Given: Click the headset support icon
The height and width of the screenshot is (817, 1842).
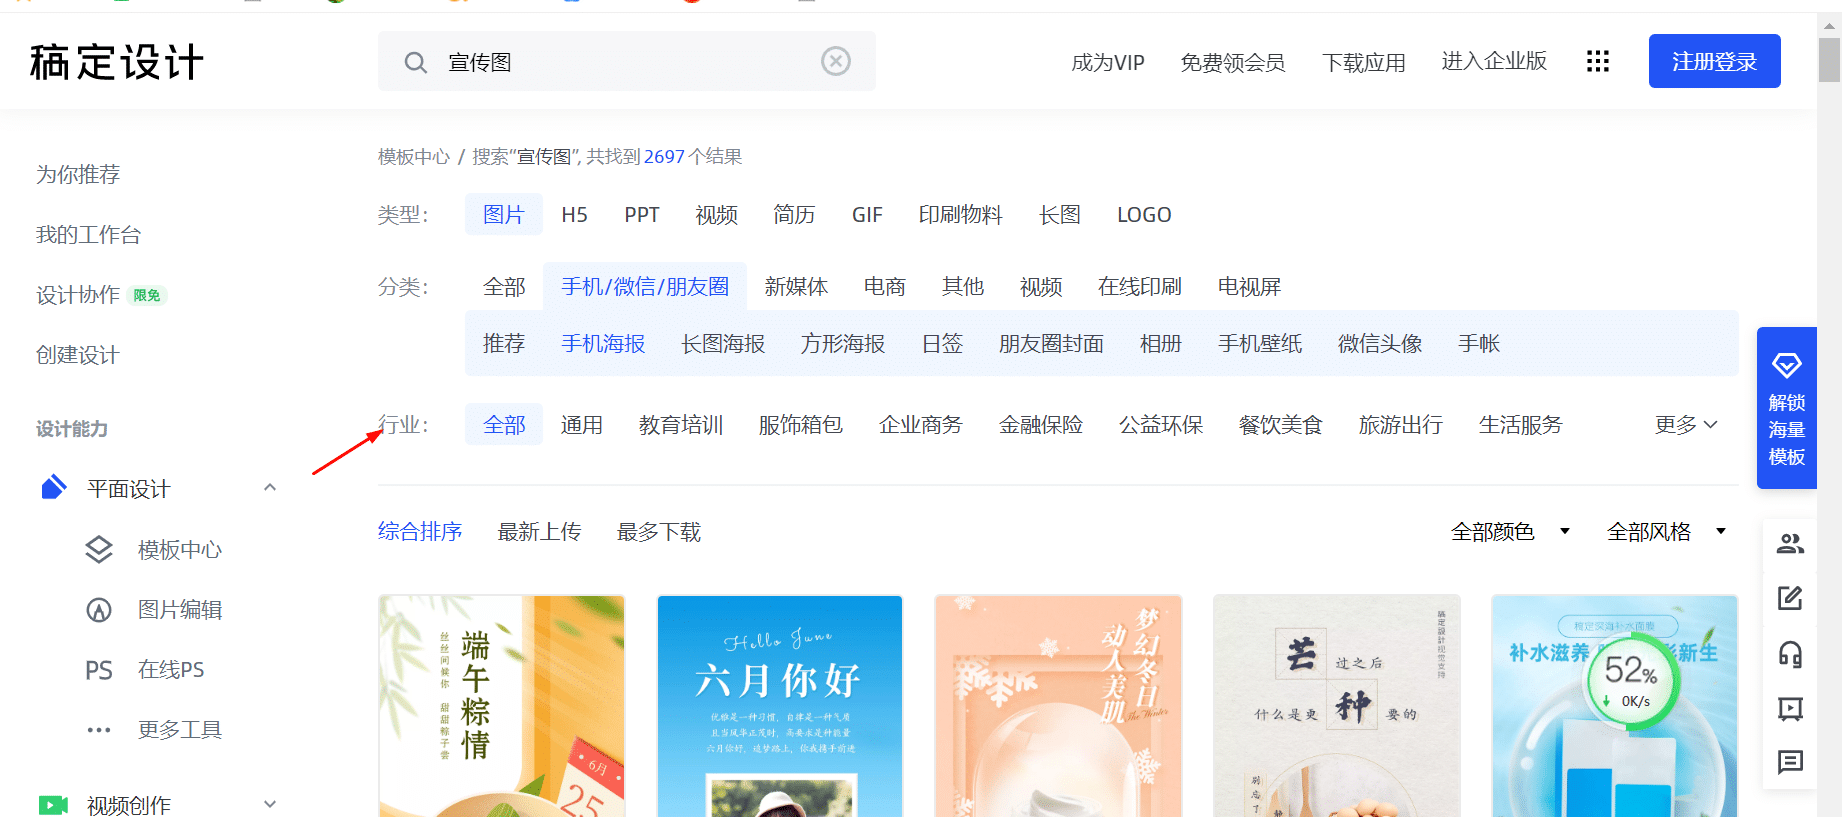Looking at the screenshot, I should [x=1790, y=654].
